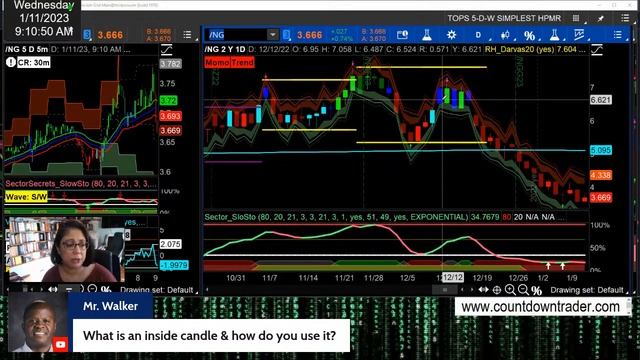
Task: Open right chart Drawing set: Default menu
Action: point(587,290)
